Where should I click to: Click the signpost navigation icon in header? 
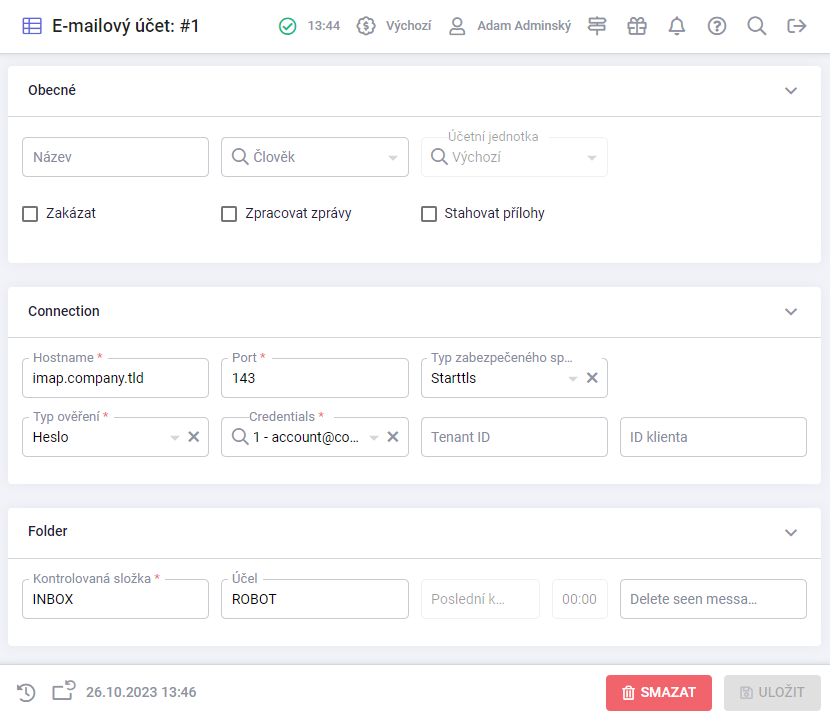[597, 26]
